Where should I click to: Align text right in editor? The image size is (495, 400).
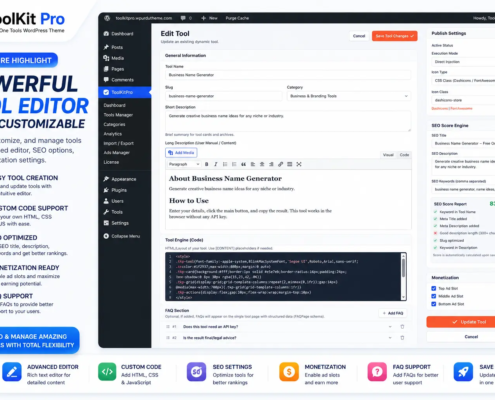pos(271,164)
